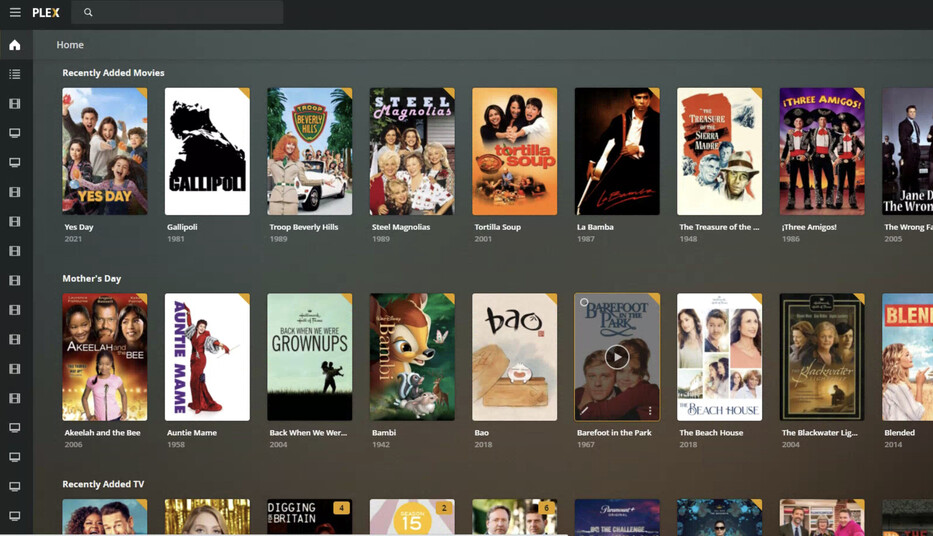Open the Gallipoli poster
This screenshot has width=933, height=536.
[207, 151]
